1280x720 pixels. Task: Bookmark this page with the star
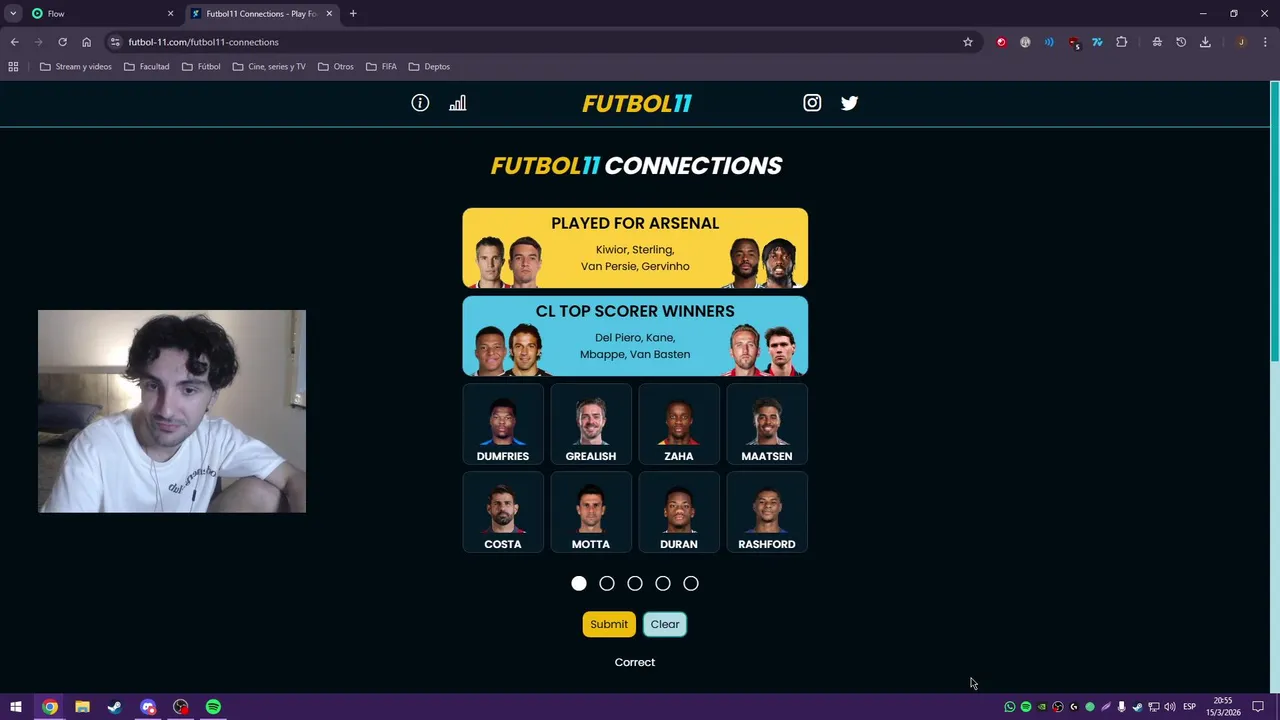968,42
